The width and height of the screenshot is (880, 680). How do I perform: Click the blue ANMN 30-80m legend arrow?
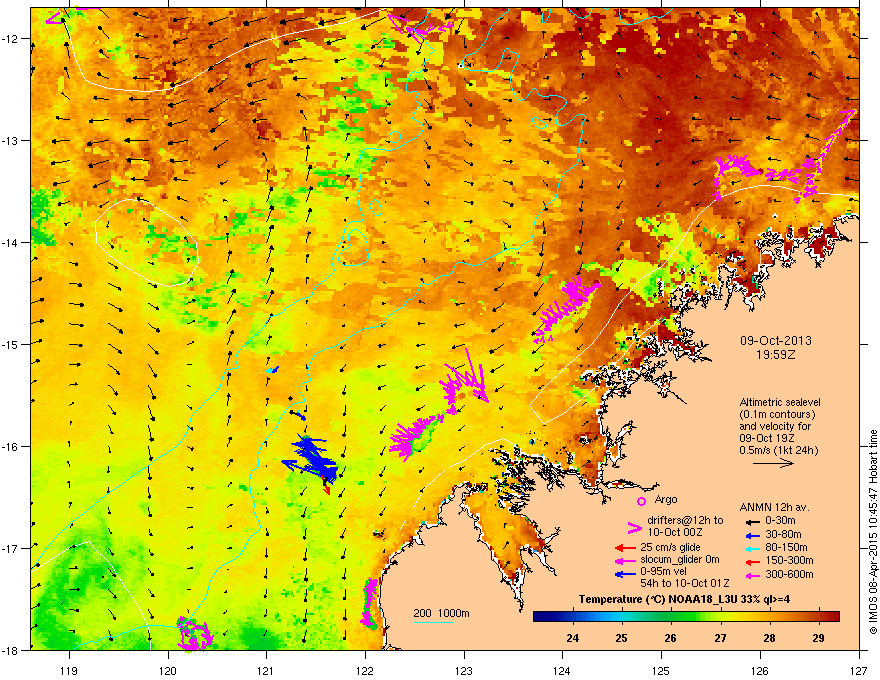tap(752, 535)
